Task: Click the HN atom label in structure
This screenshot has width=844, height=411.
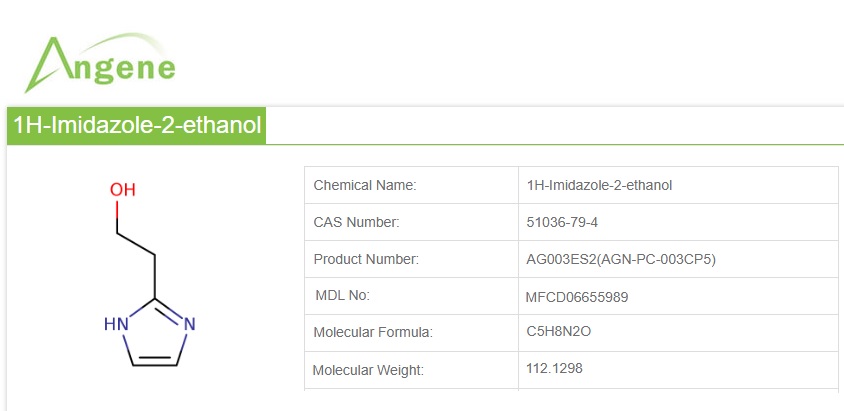Action: 116,324
